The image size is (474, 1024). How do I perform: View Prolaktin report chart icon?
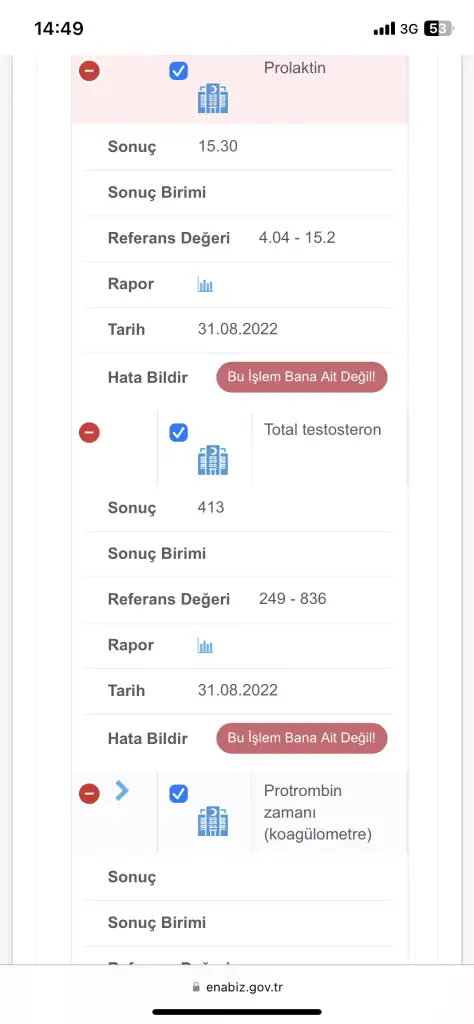[205, 285]
